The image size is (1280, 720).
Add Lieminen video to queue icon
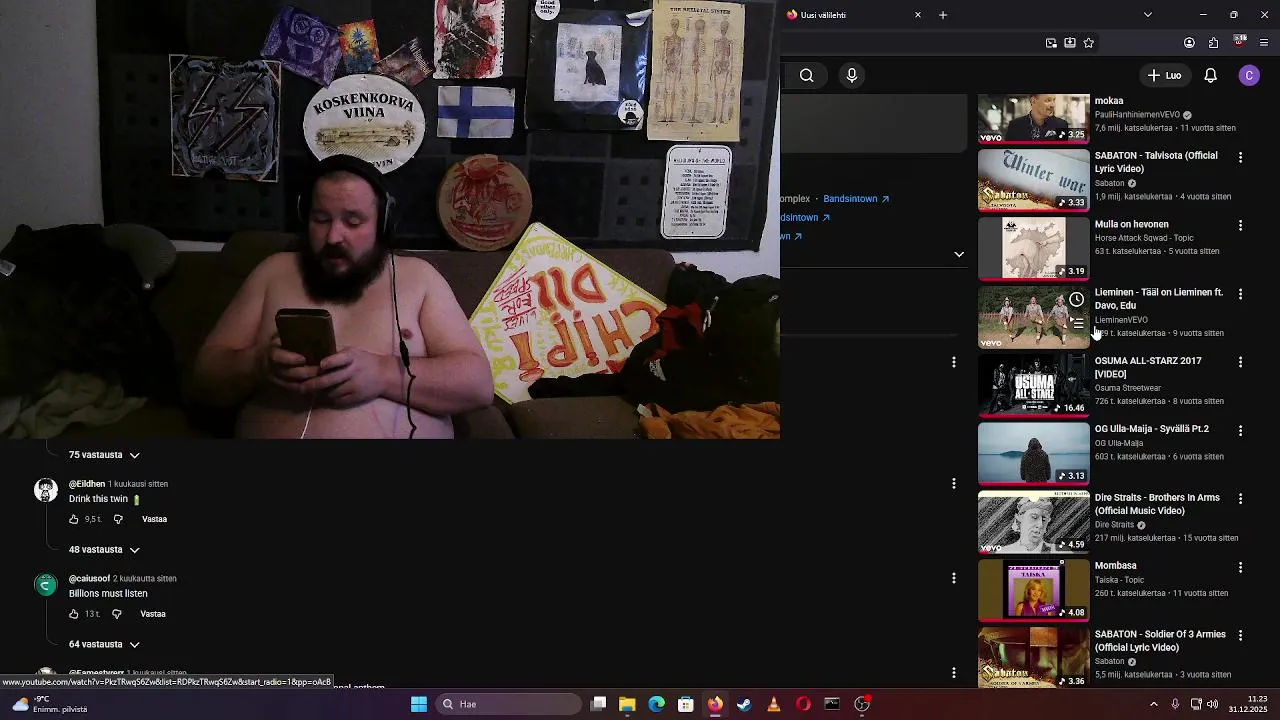(1076, 323)
